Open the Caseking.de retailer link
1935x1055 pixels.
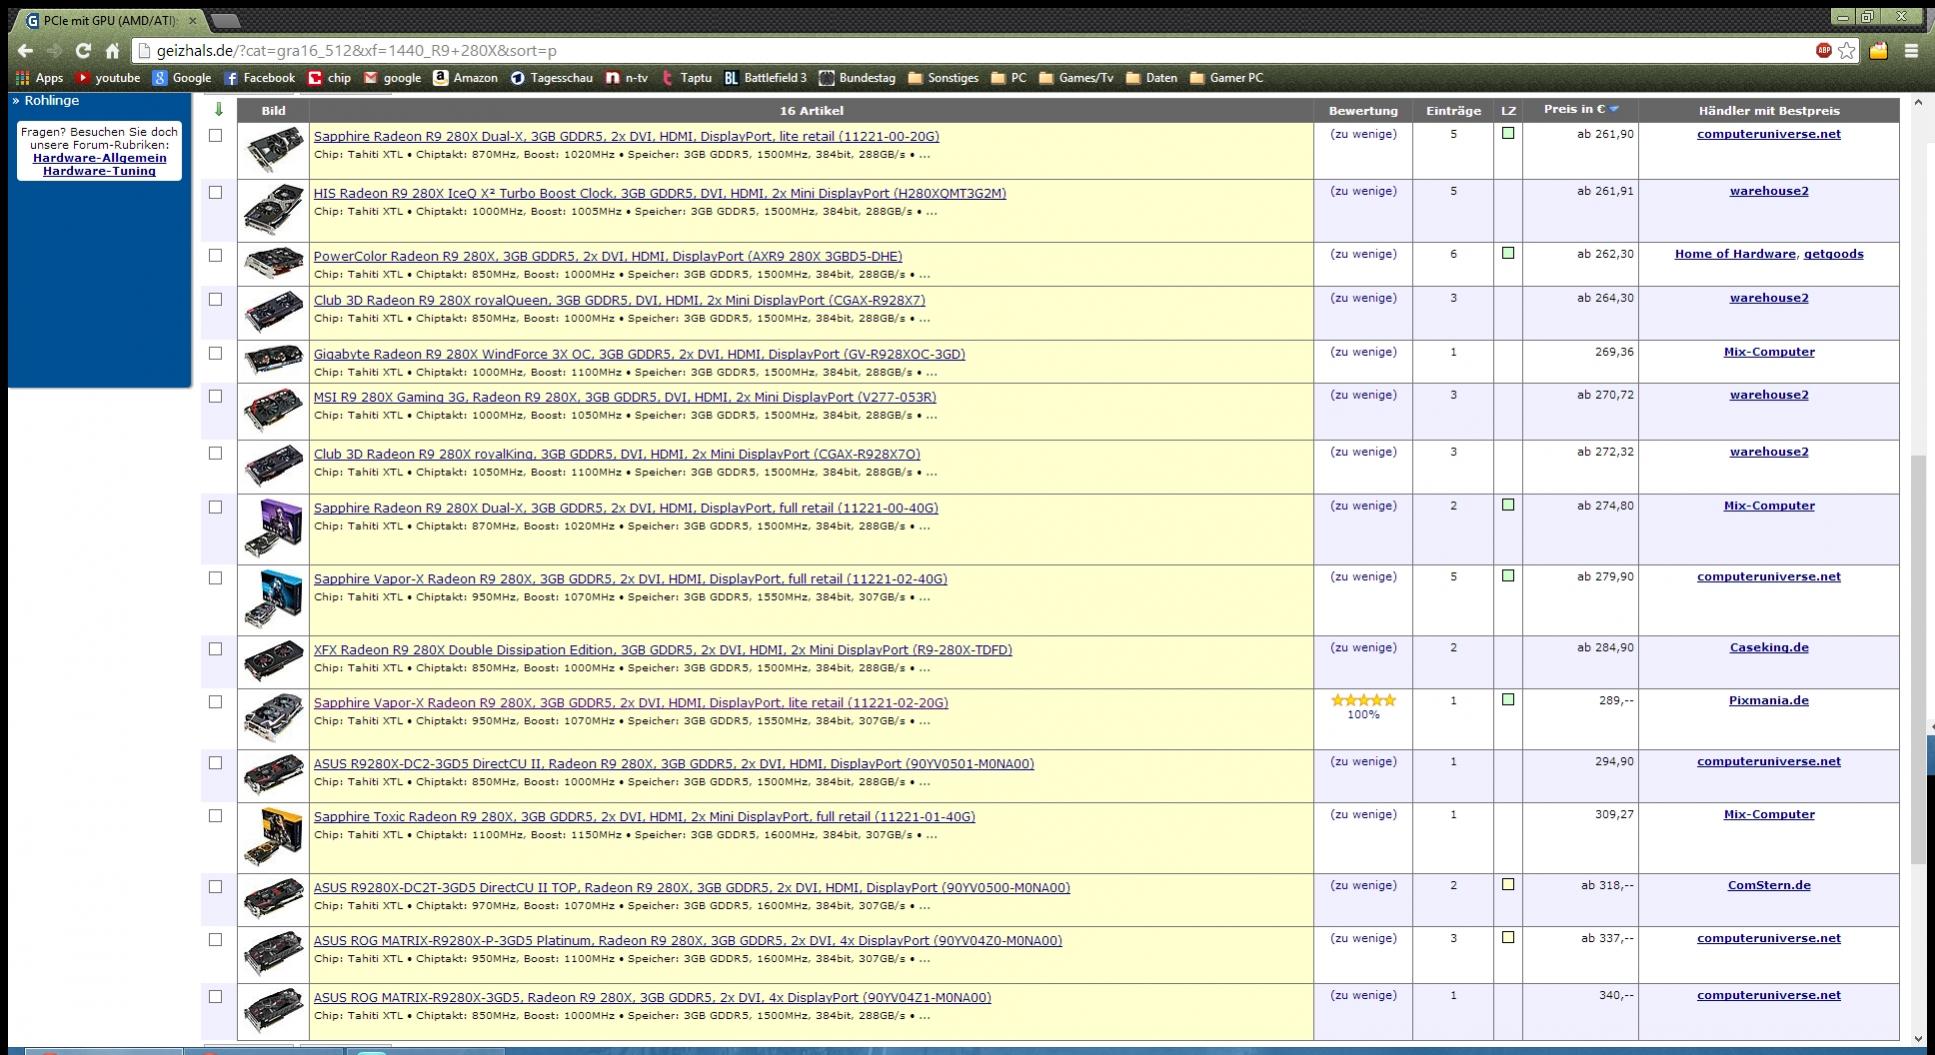coord(1769,648)
